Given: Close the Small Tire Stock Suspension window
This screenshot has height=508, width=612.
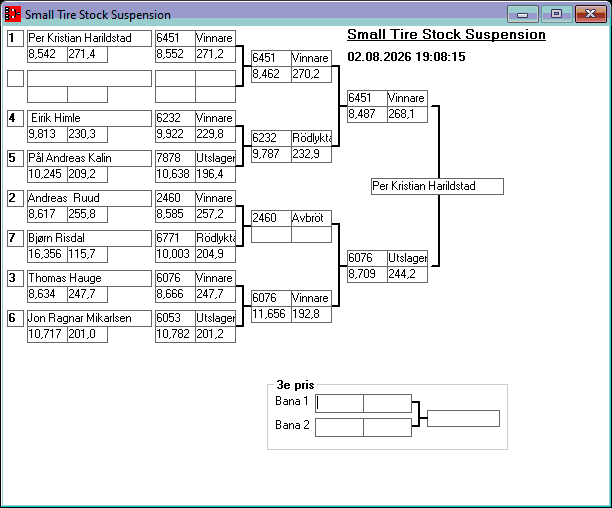Looking at the screenshot, I should coord(591,14).
